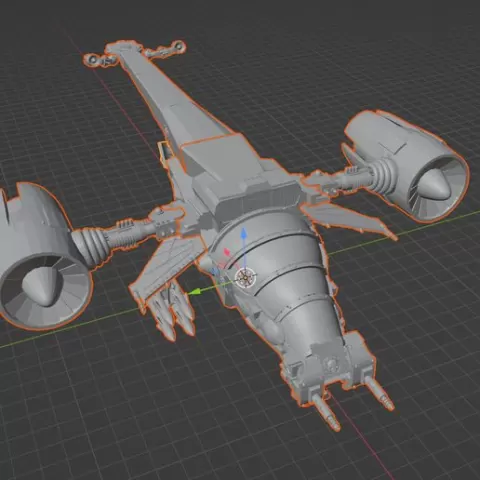The image size is (480, 480).
Task: Click the red X-axis gizmo handle
Action: coord(227,252)
